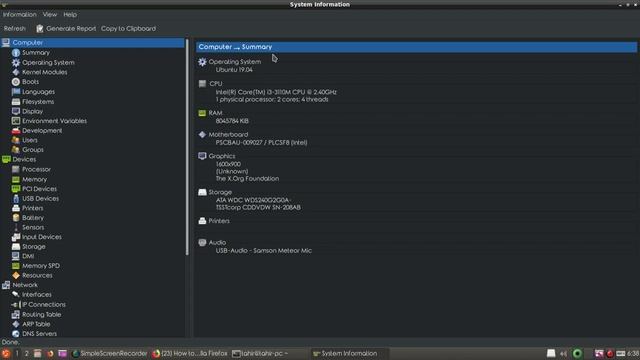640x360 pixels.
Task: Click the Memory SPD icon
Action: click(16, 266)
